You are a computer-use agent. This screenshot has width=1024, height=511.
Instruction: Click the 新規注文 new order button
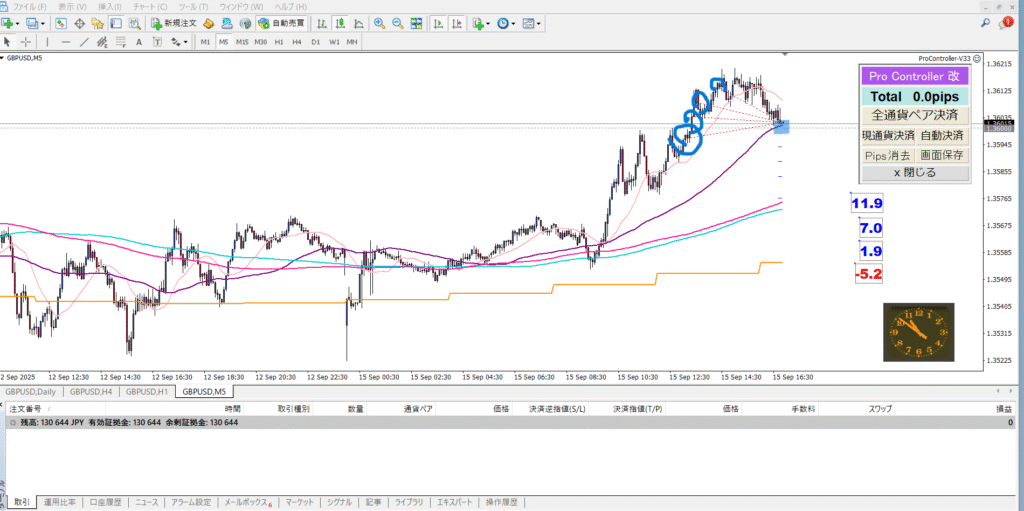pyautogui.click(x=176, y=23)
